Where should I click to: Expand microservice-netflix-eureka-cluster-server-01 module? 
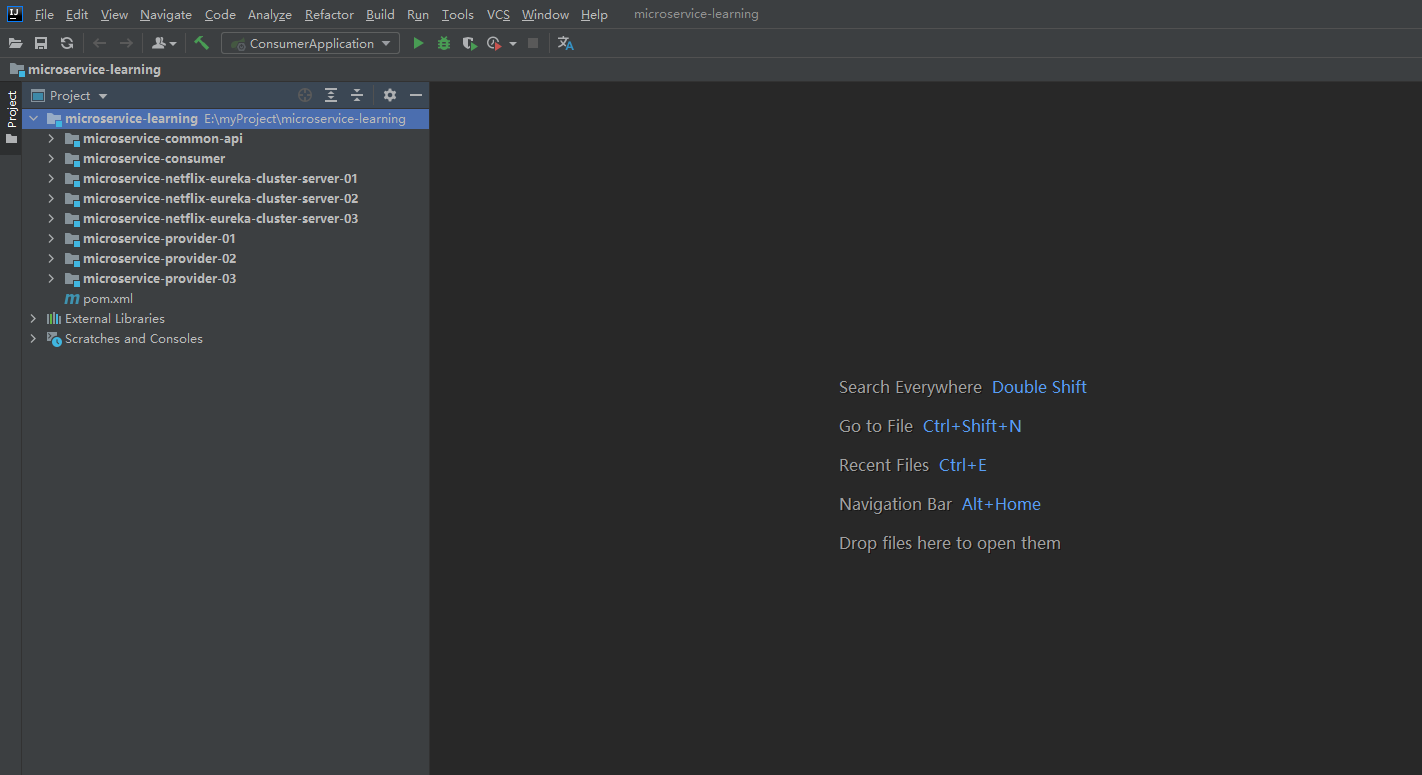[51, 178]
